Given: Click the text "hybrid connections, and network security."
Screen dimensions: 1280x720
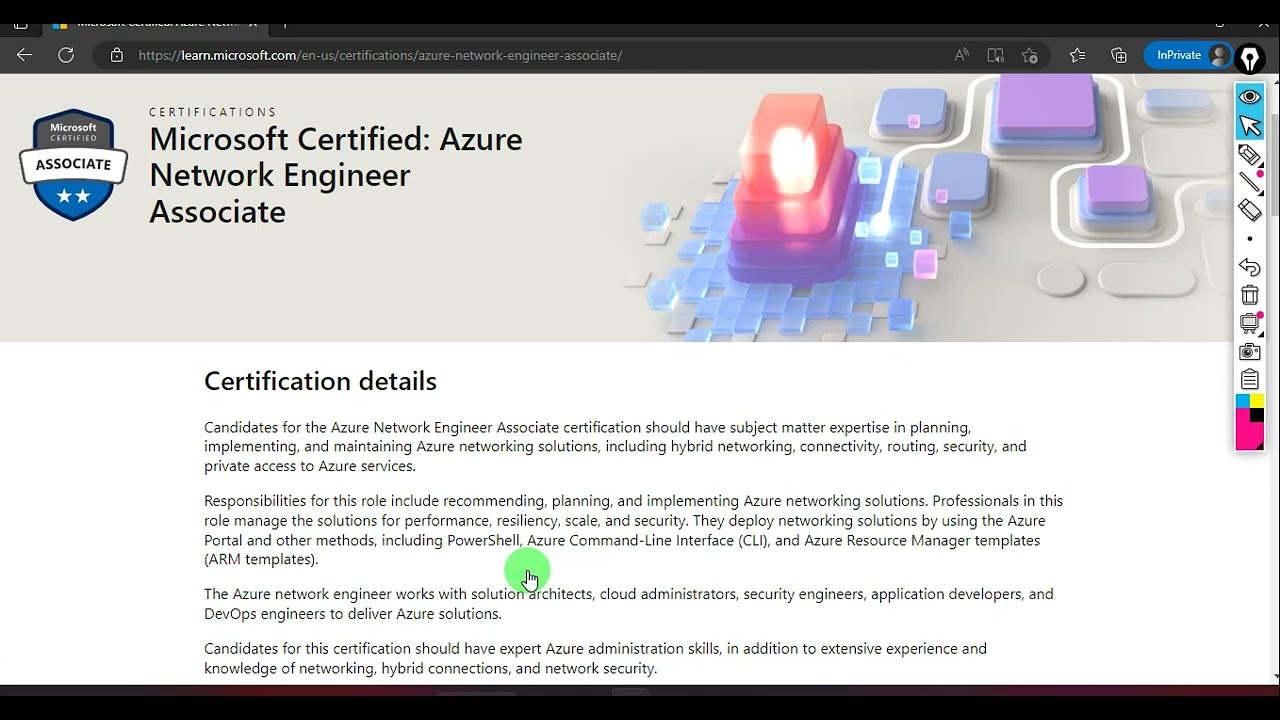Looking at the screenshot, I should (519, 668).
